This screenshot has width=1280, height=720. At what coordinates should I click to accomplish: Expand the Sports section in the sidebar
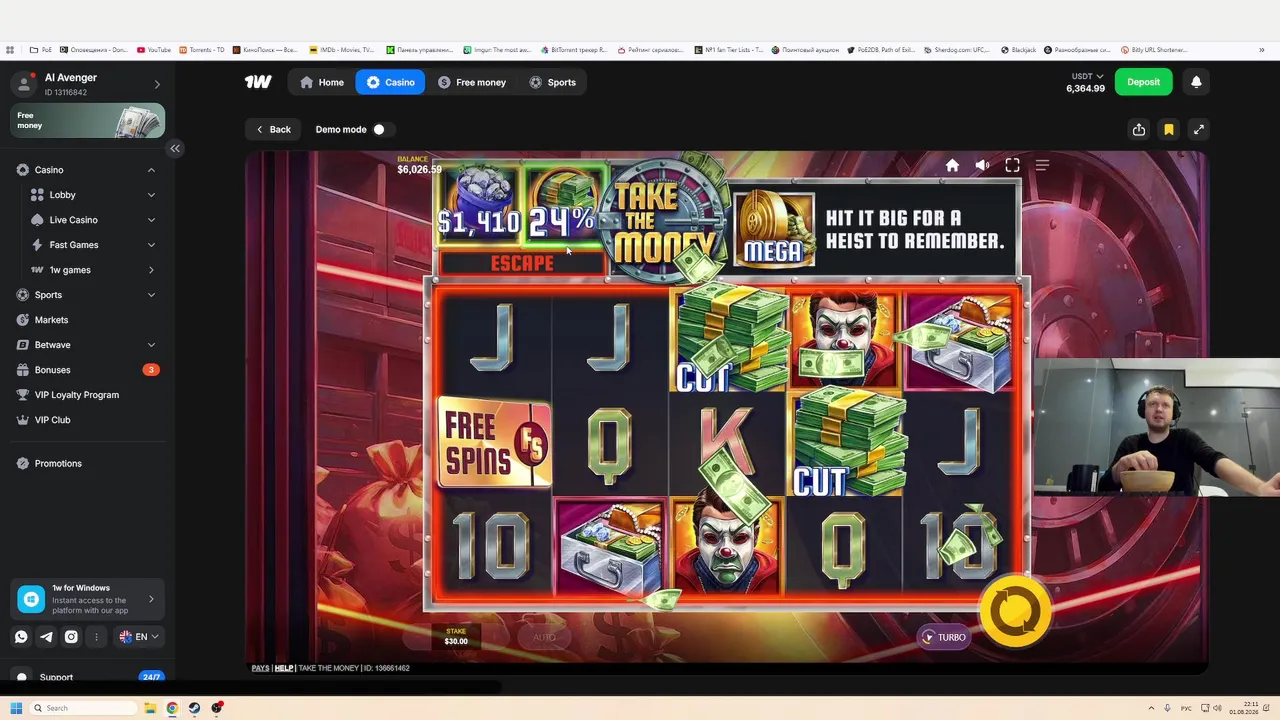pyautogui.click(x=151, y=295)
